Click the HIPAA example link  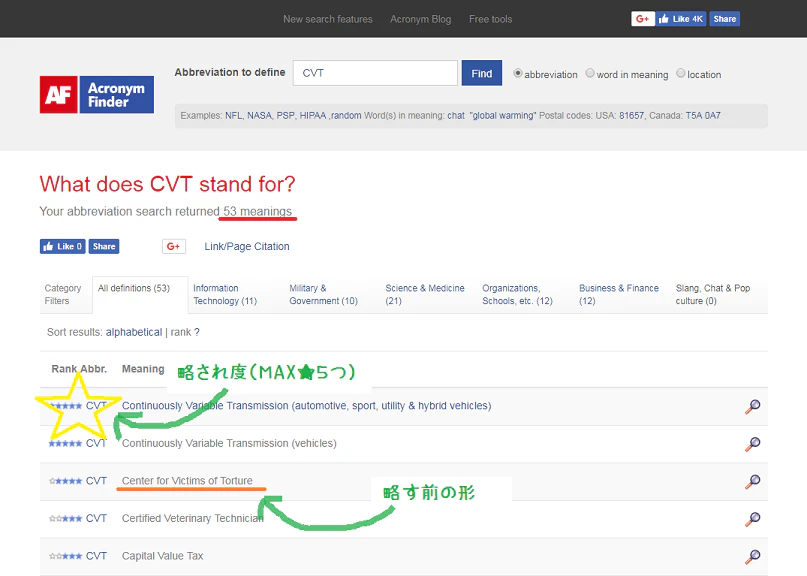[x=313, y=116]
